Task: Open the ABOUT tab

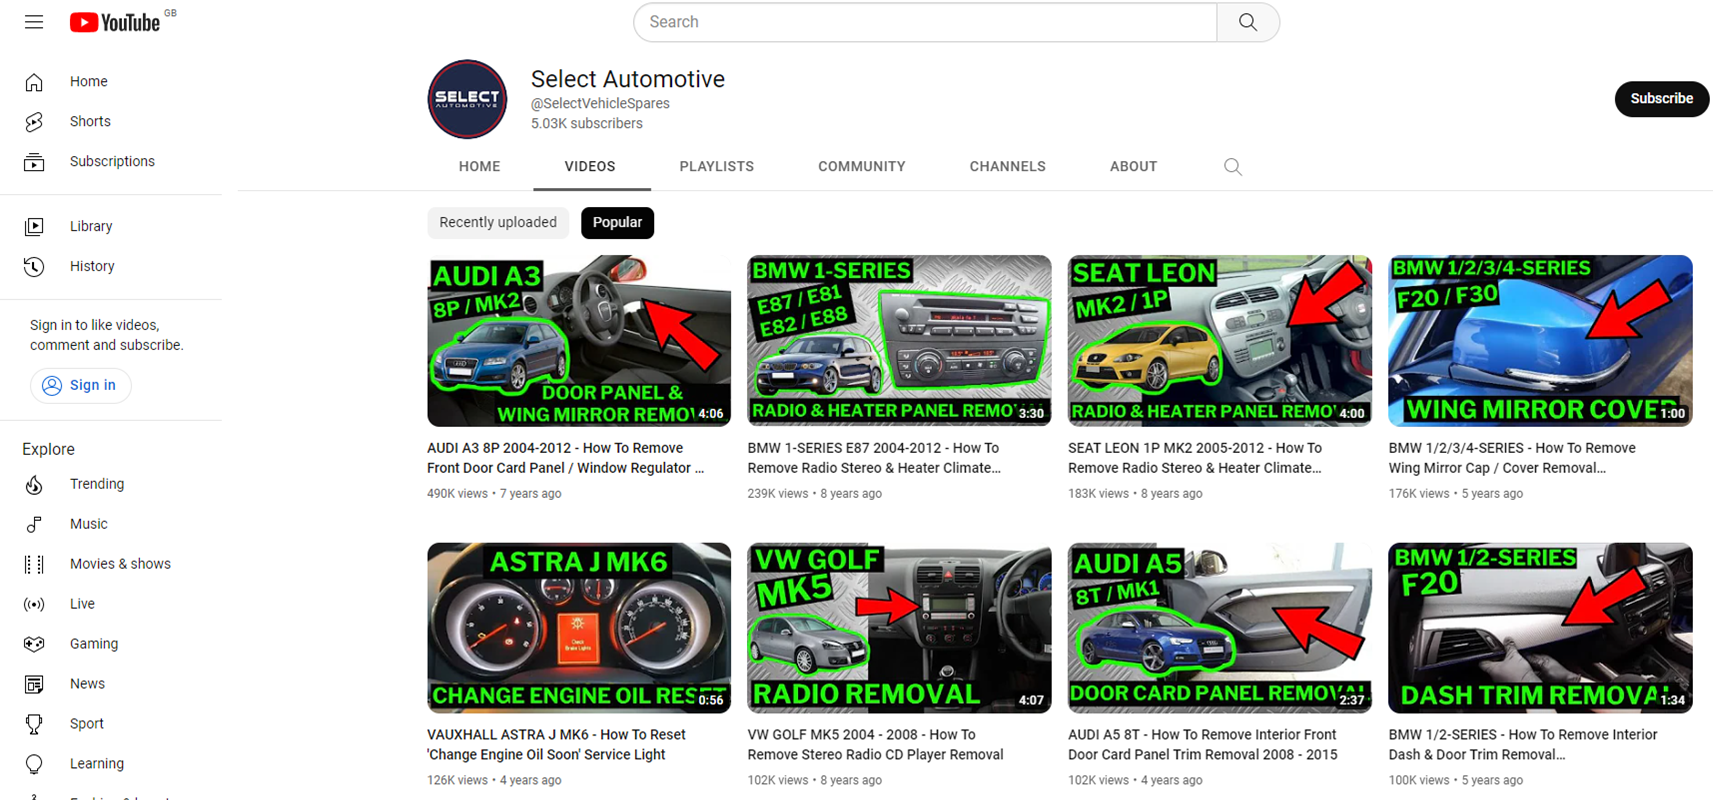Action: pos(1134,167)
